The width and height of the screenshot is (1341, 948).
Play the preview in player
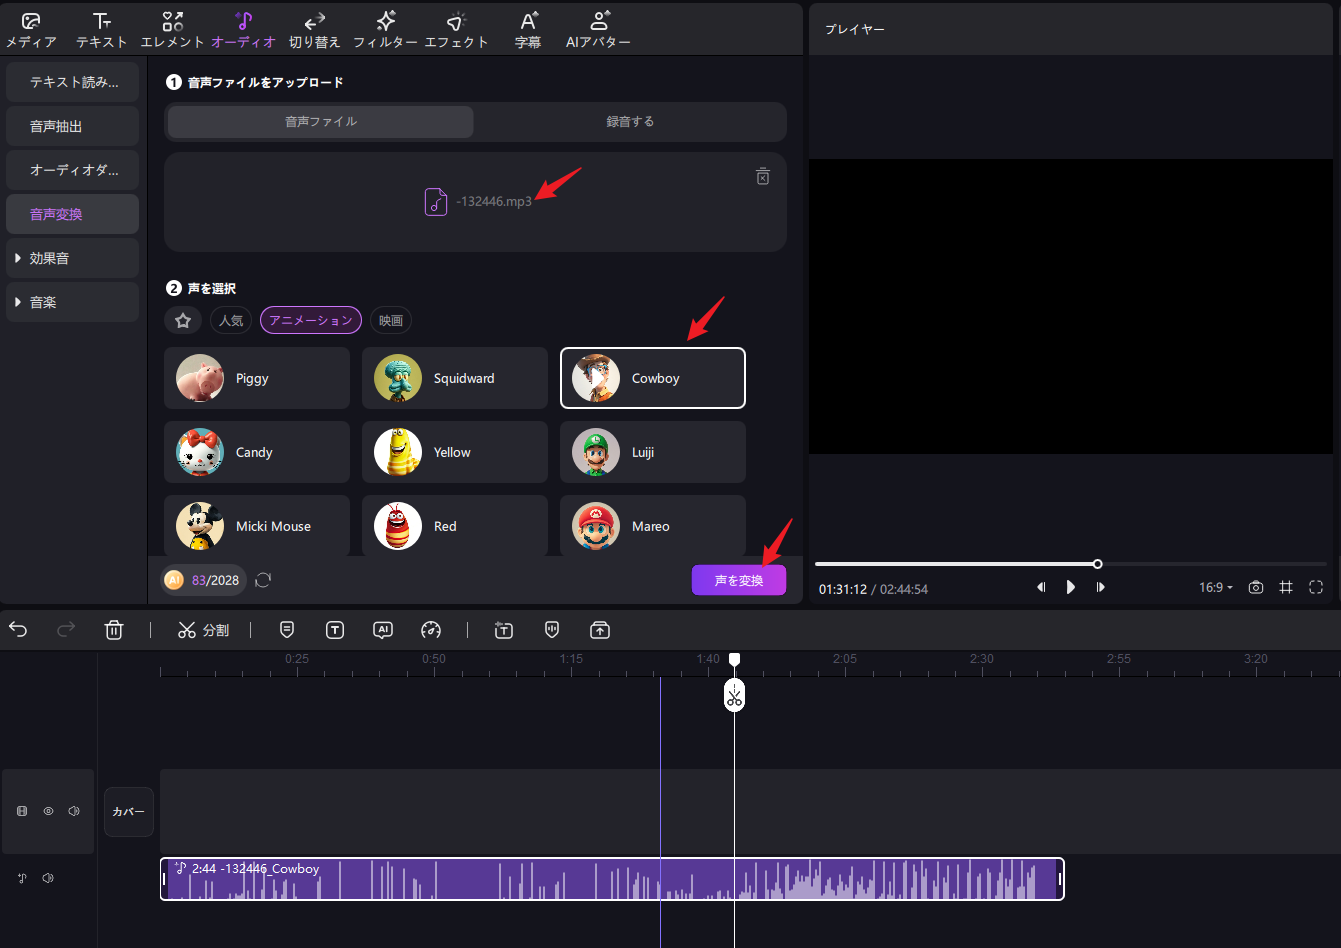(x=1071, y=587)
